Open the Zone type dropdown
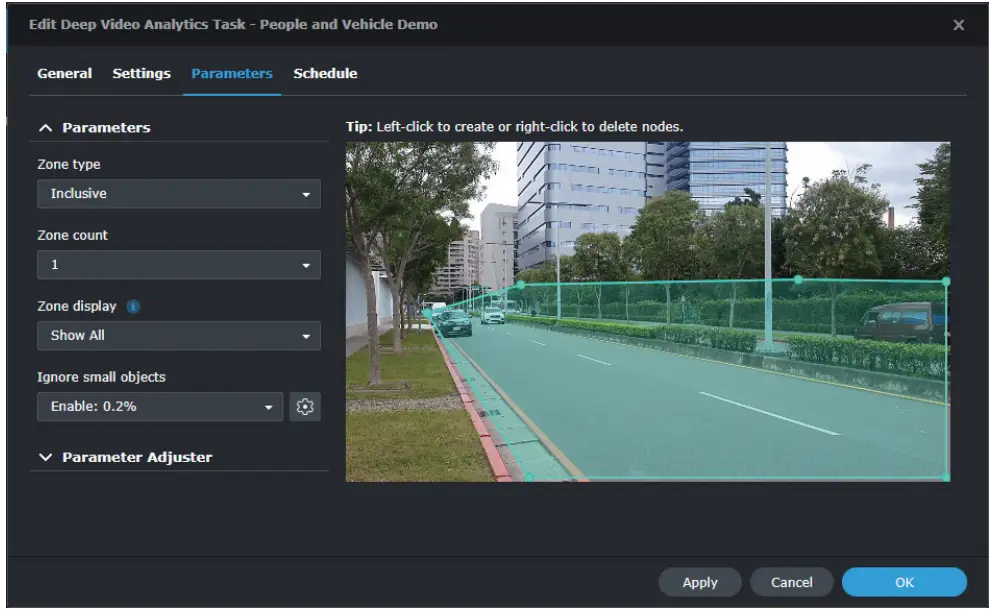 pos(179,193)
